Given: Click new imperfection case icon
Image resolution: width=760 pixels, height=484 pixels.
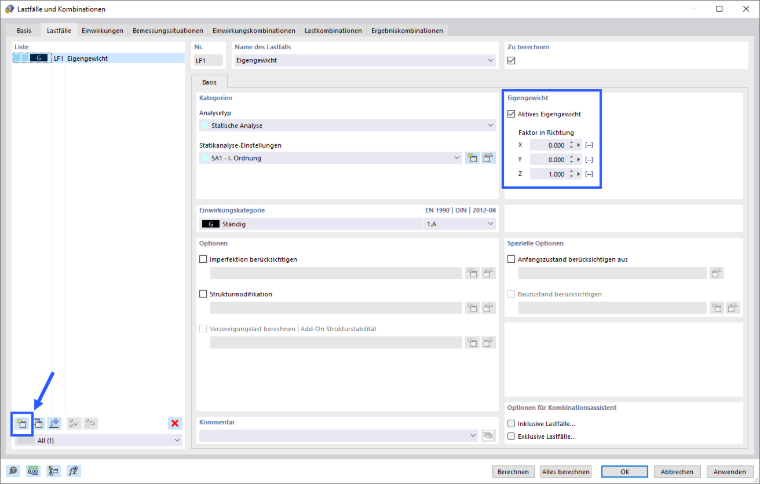Looking at the screenshot, I should click(472, 273).
